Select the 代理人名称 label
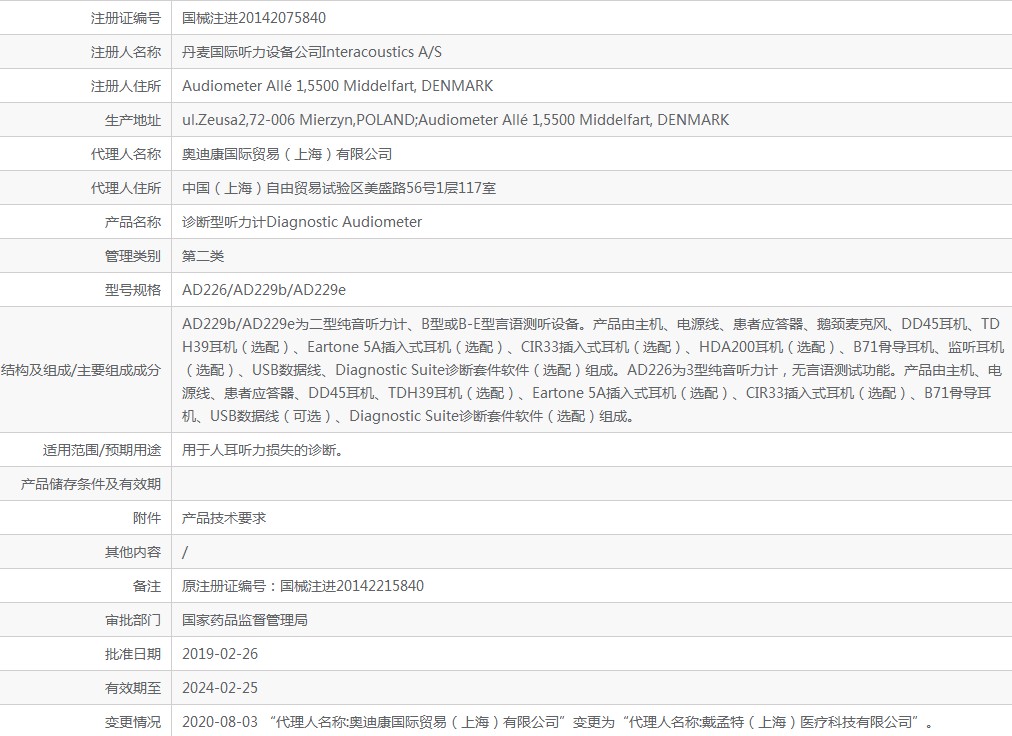The width and height of the screenshot is (1012, 736). [x=126, y=154]
